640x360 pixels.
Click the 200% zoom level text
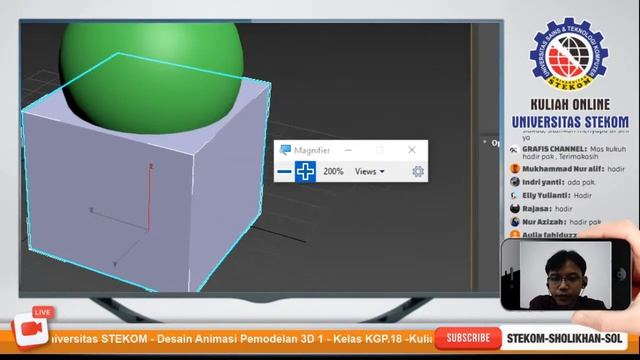(333, 171)
